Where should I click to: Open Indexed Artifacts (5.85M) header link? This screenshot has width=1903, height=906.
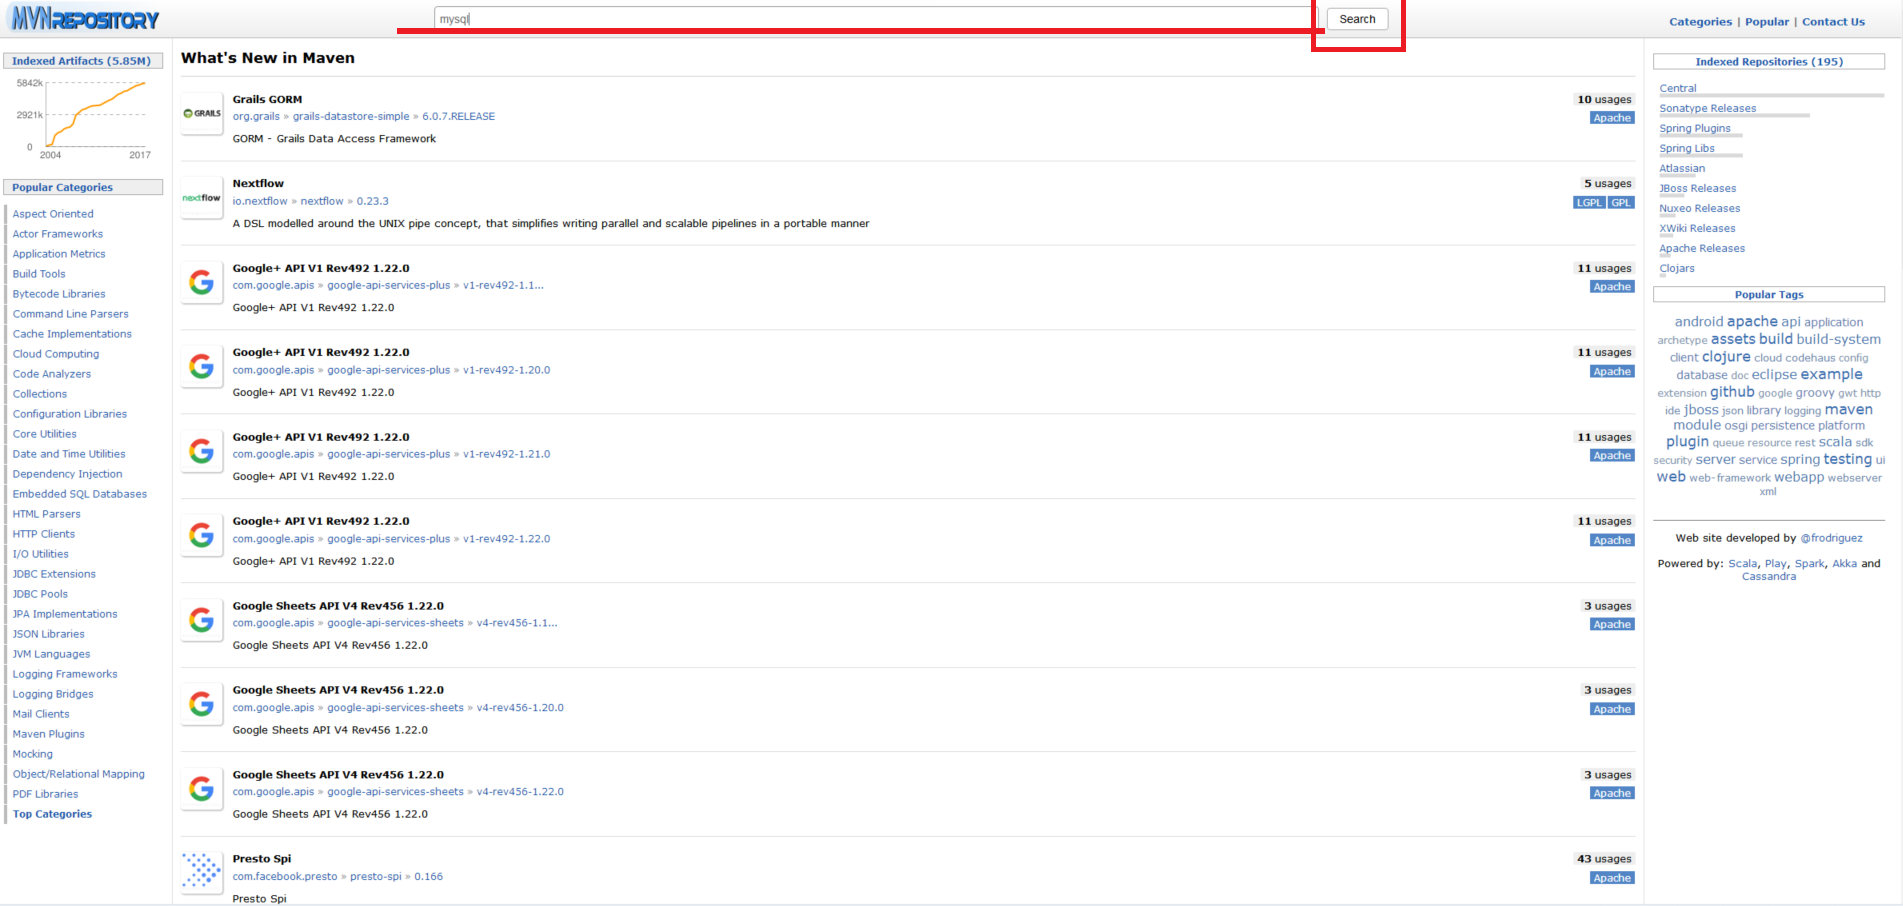[x=82, y=61]
